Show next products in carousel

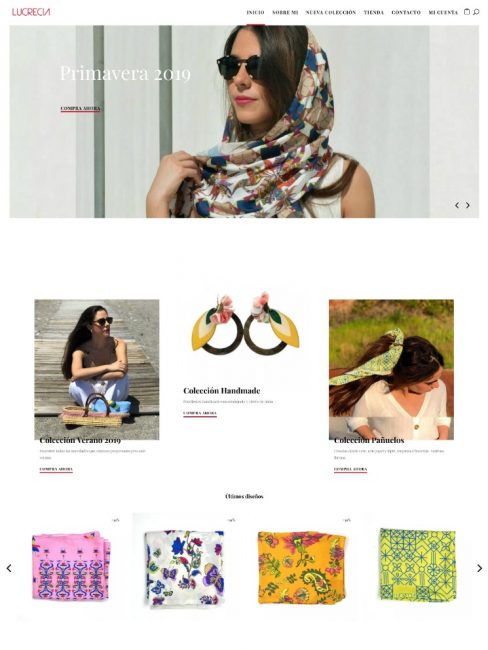pos(479,568)
